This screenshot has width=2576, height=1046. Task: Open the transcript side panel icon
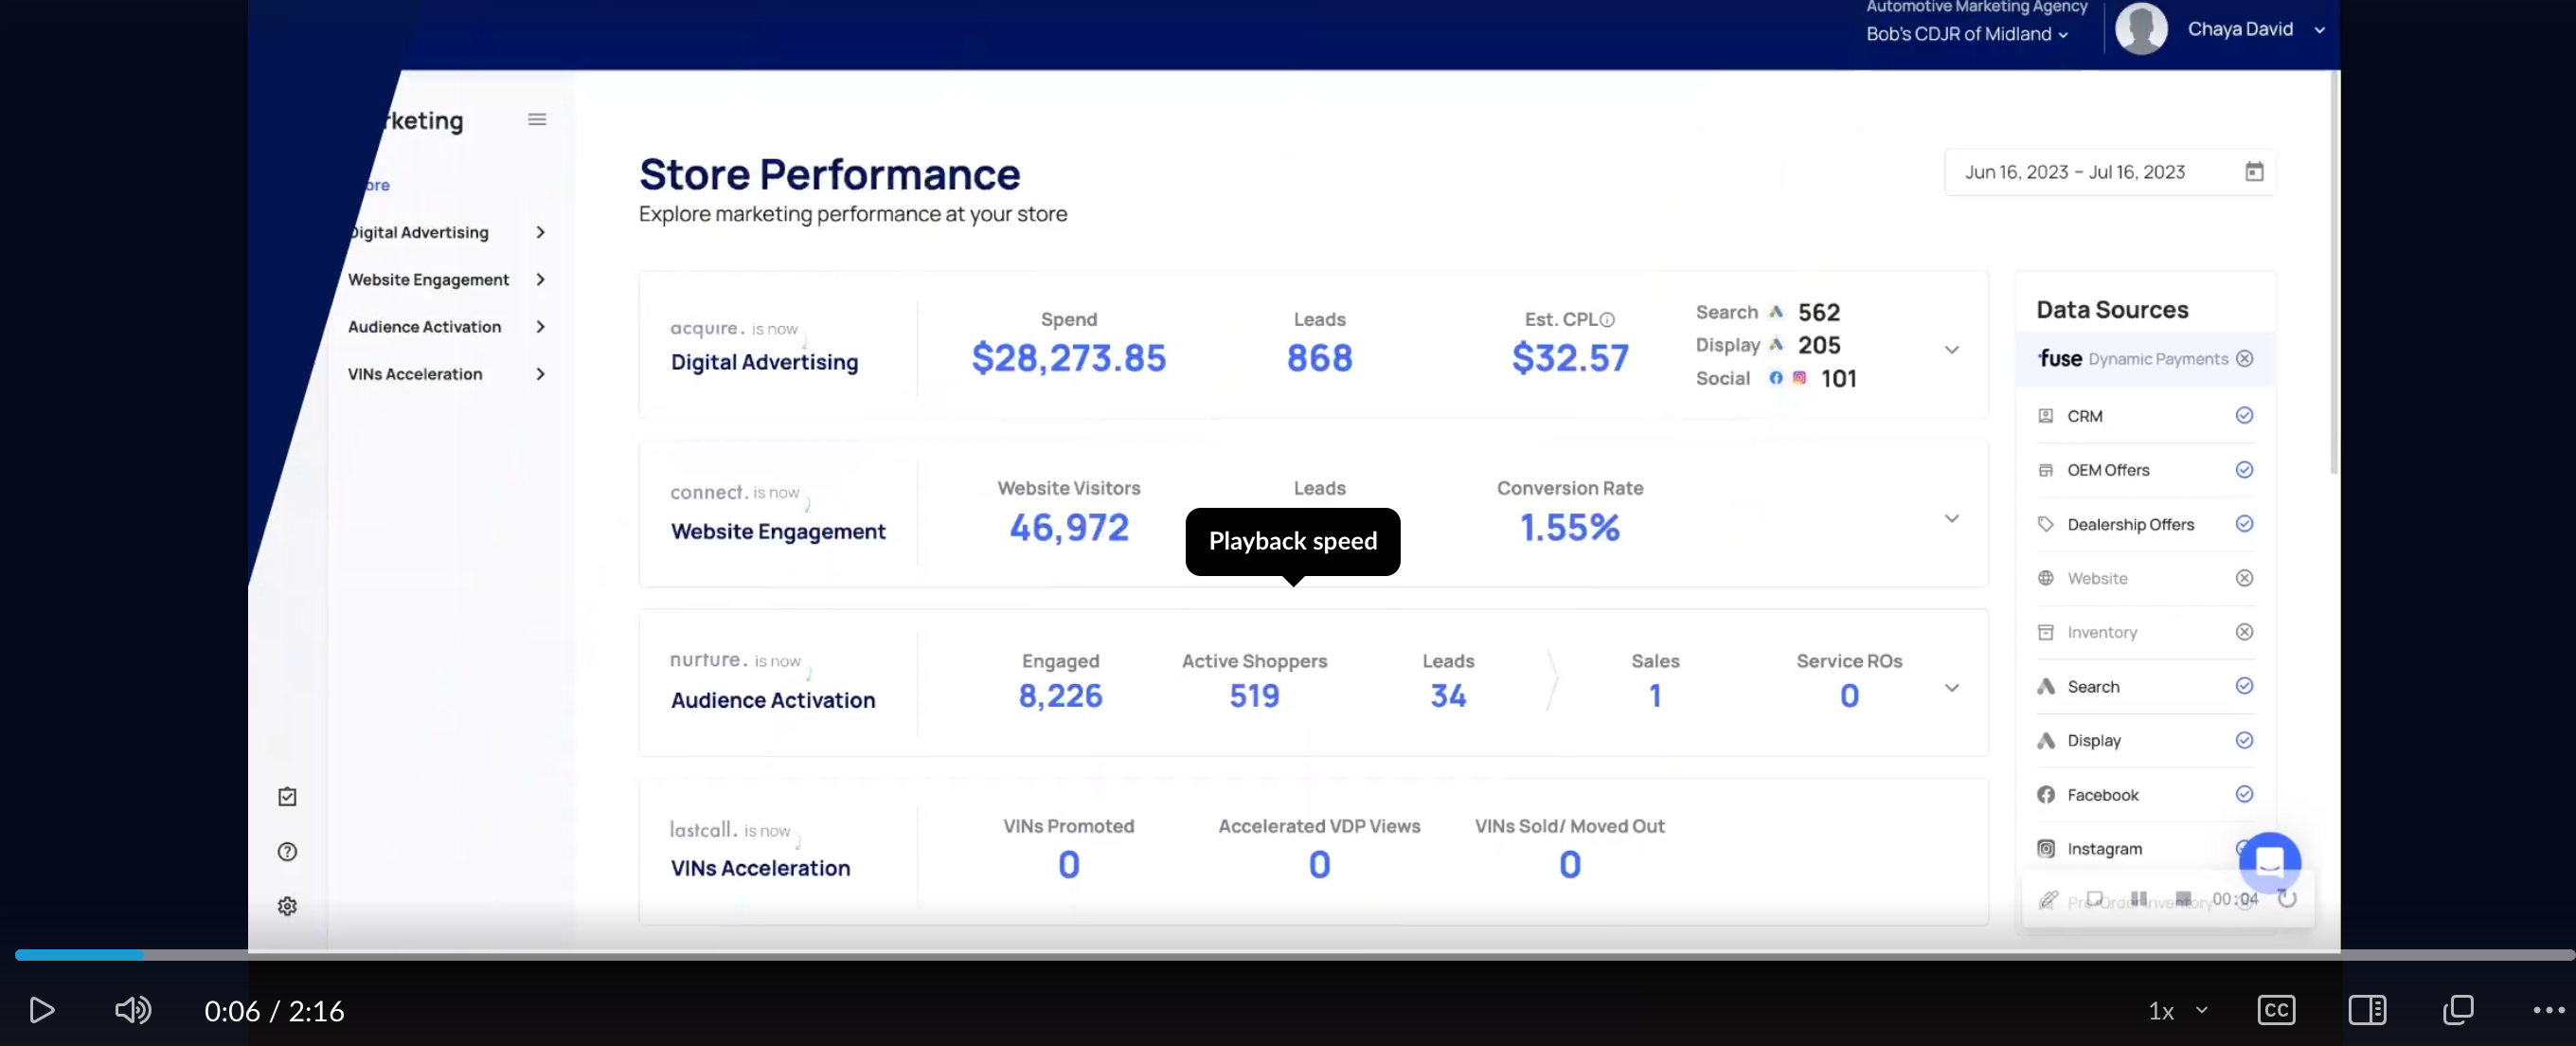point(2367,1010)
